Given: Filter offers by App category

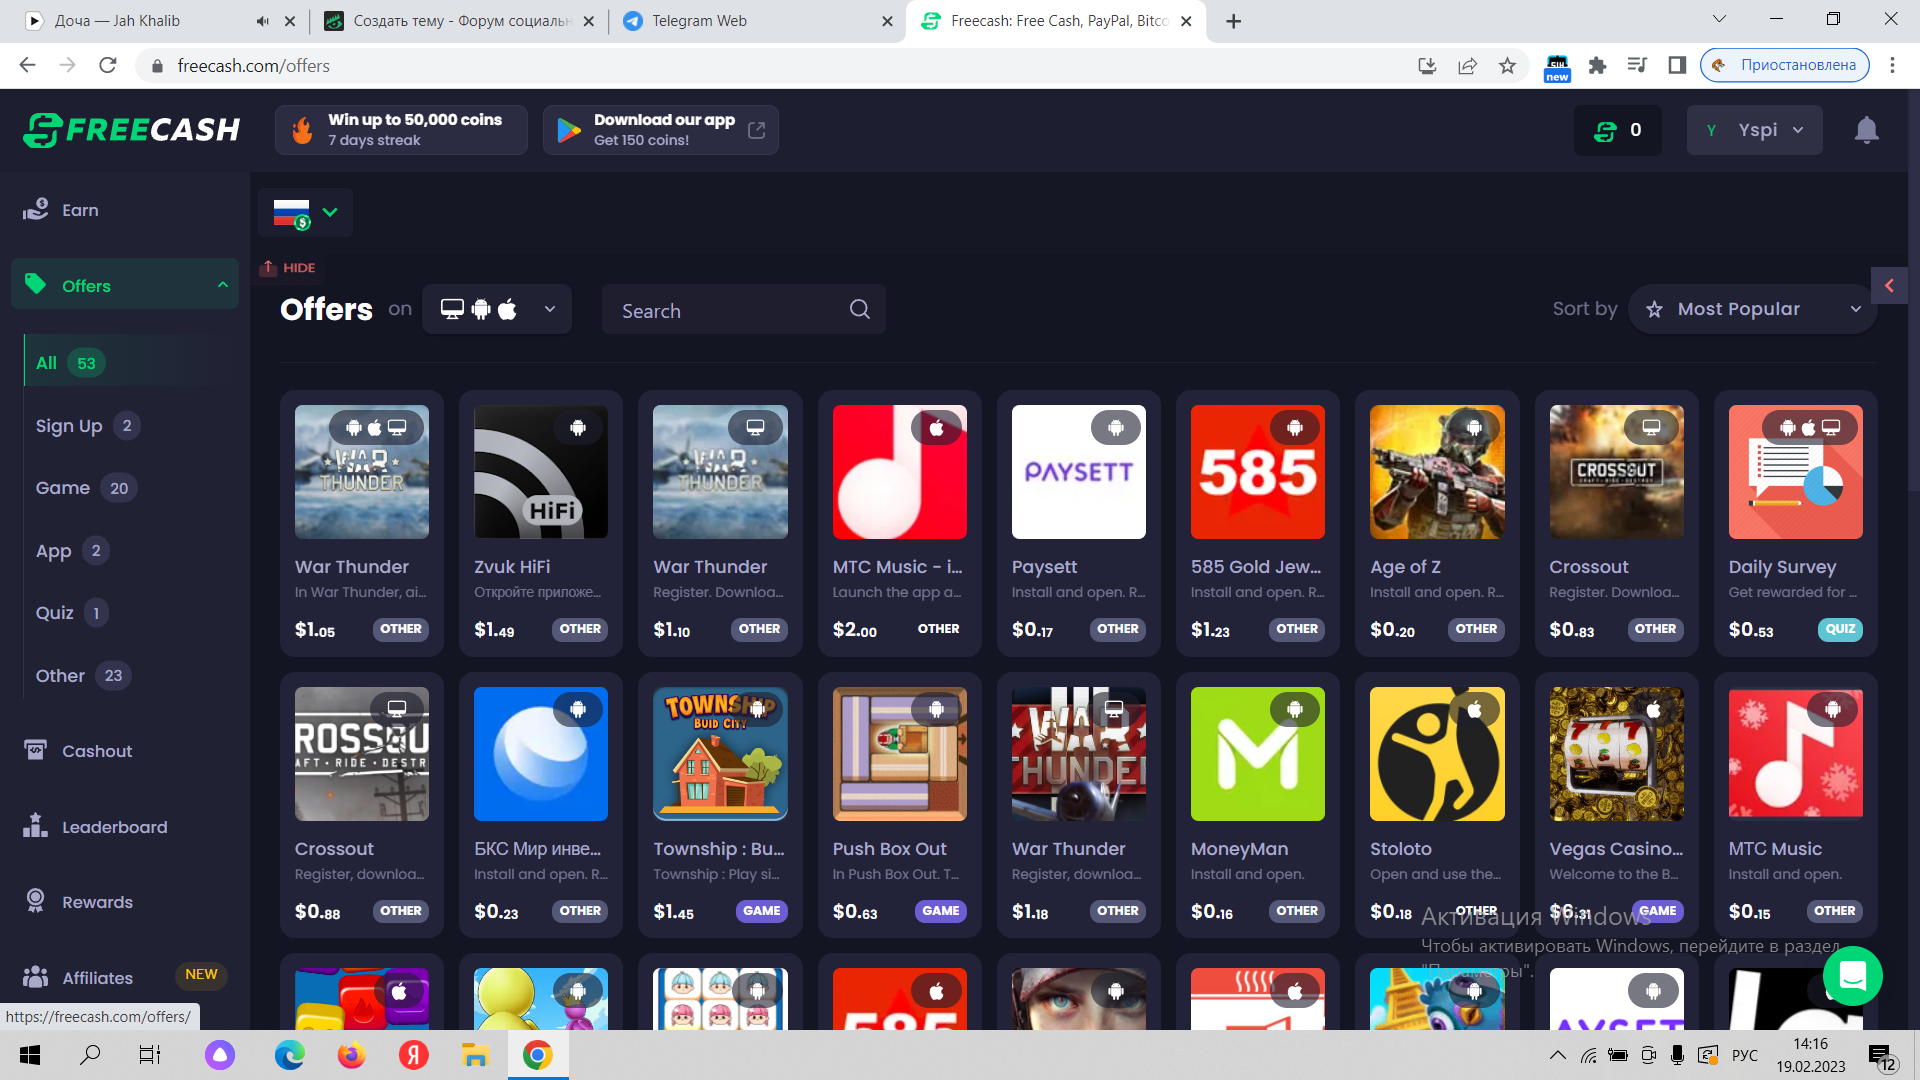Looking at the screenshot, I should [71, 551].
